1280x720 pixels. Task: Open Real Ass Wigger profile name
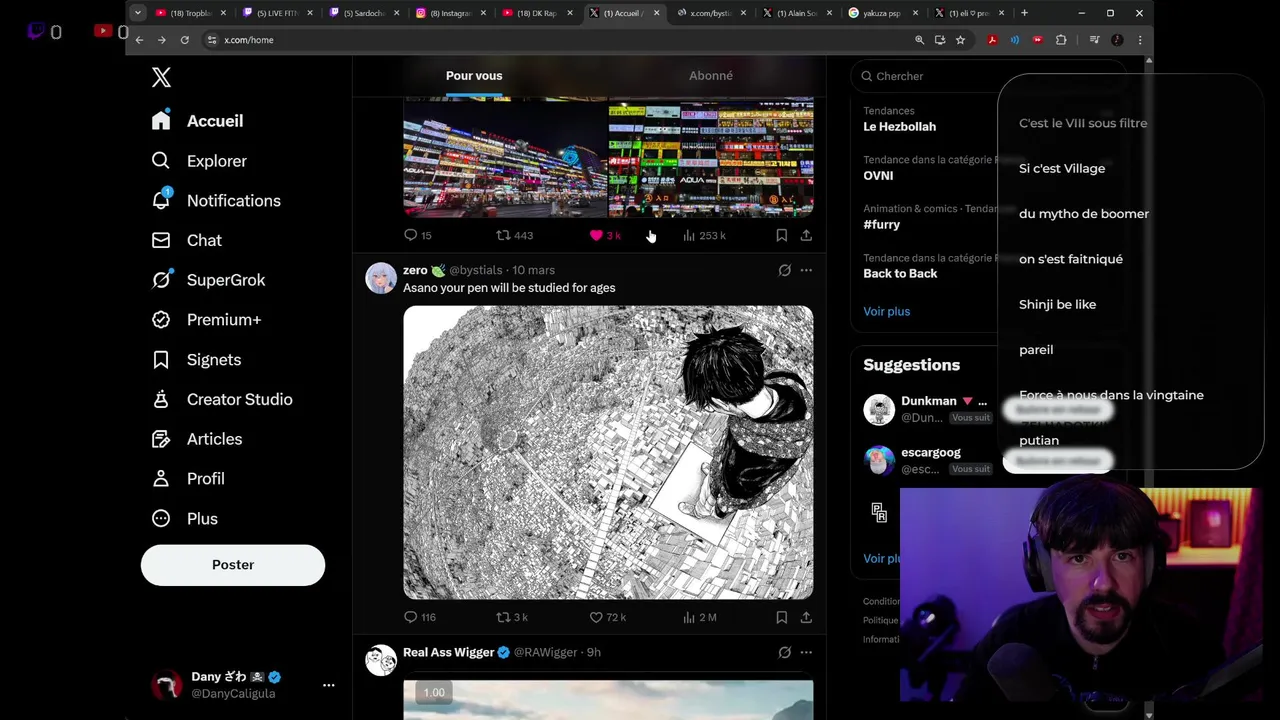[x=448, y=652]
